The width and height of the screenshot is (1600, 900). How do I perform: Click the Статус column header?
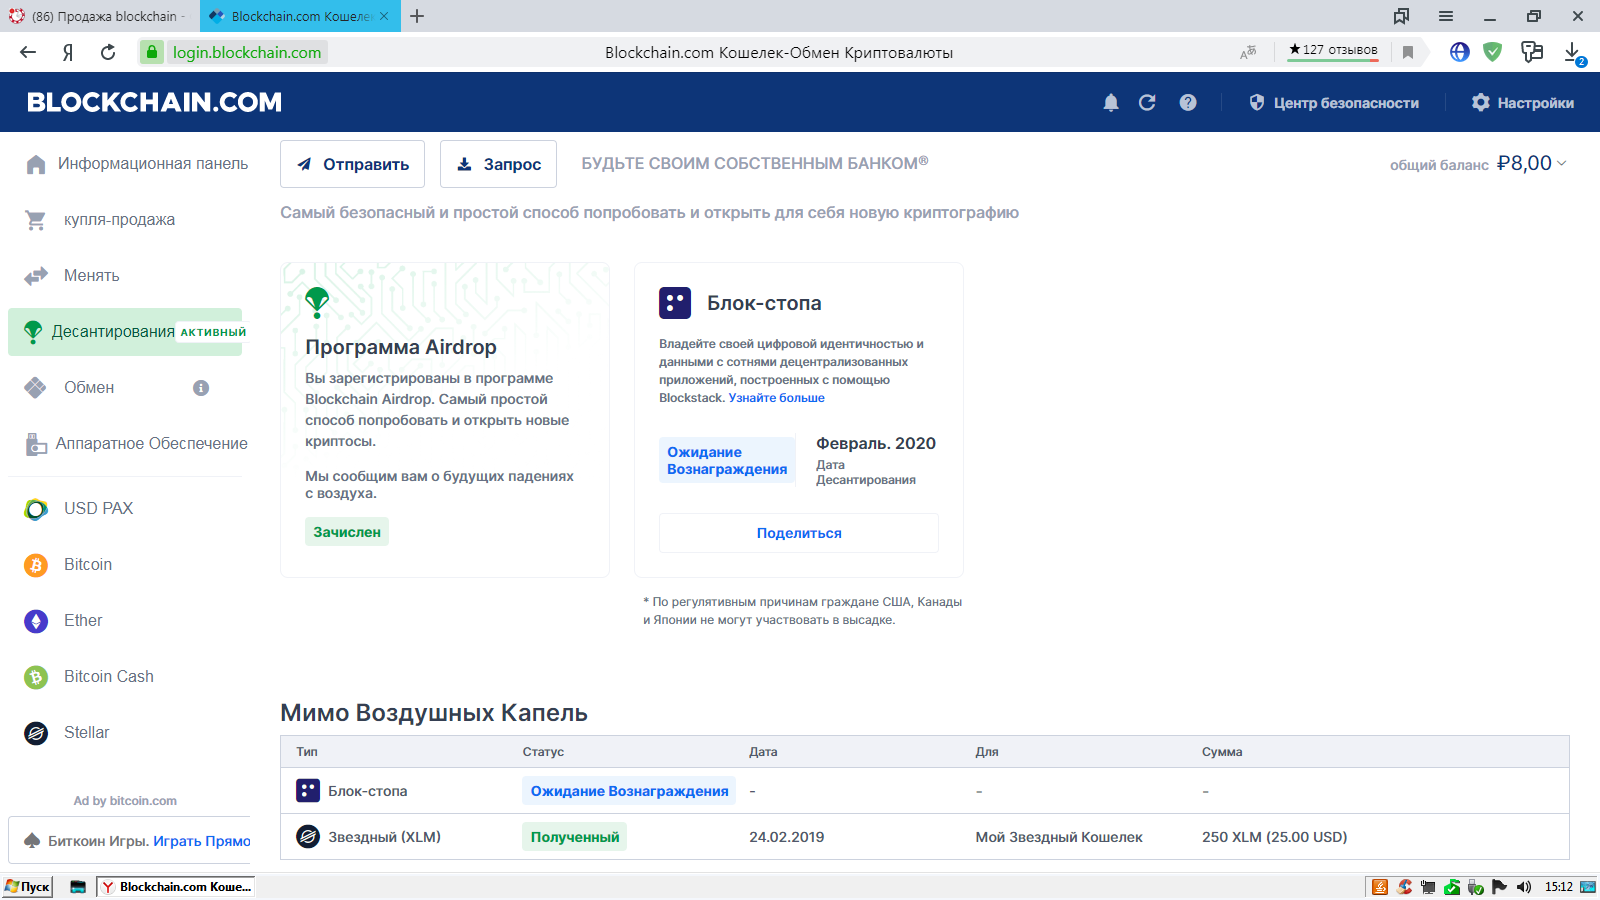[x=543, y=752]
